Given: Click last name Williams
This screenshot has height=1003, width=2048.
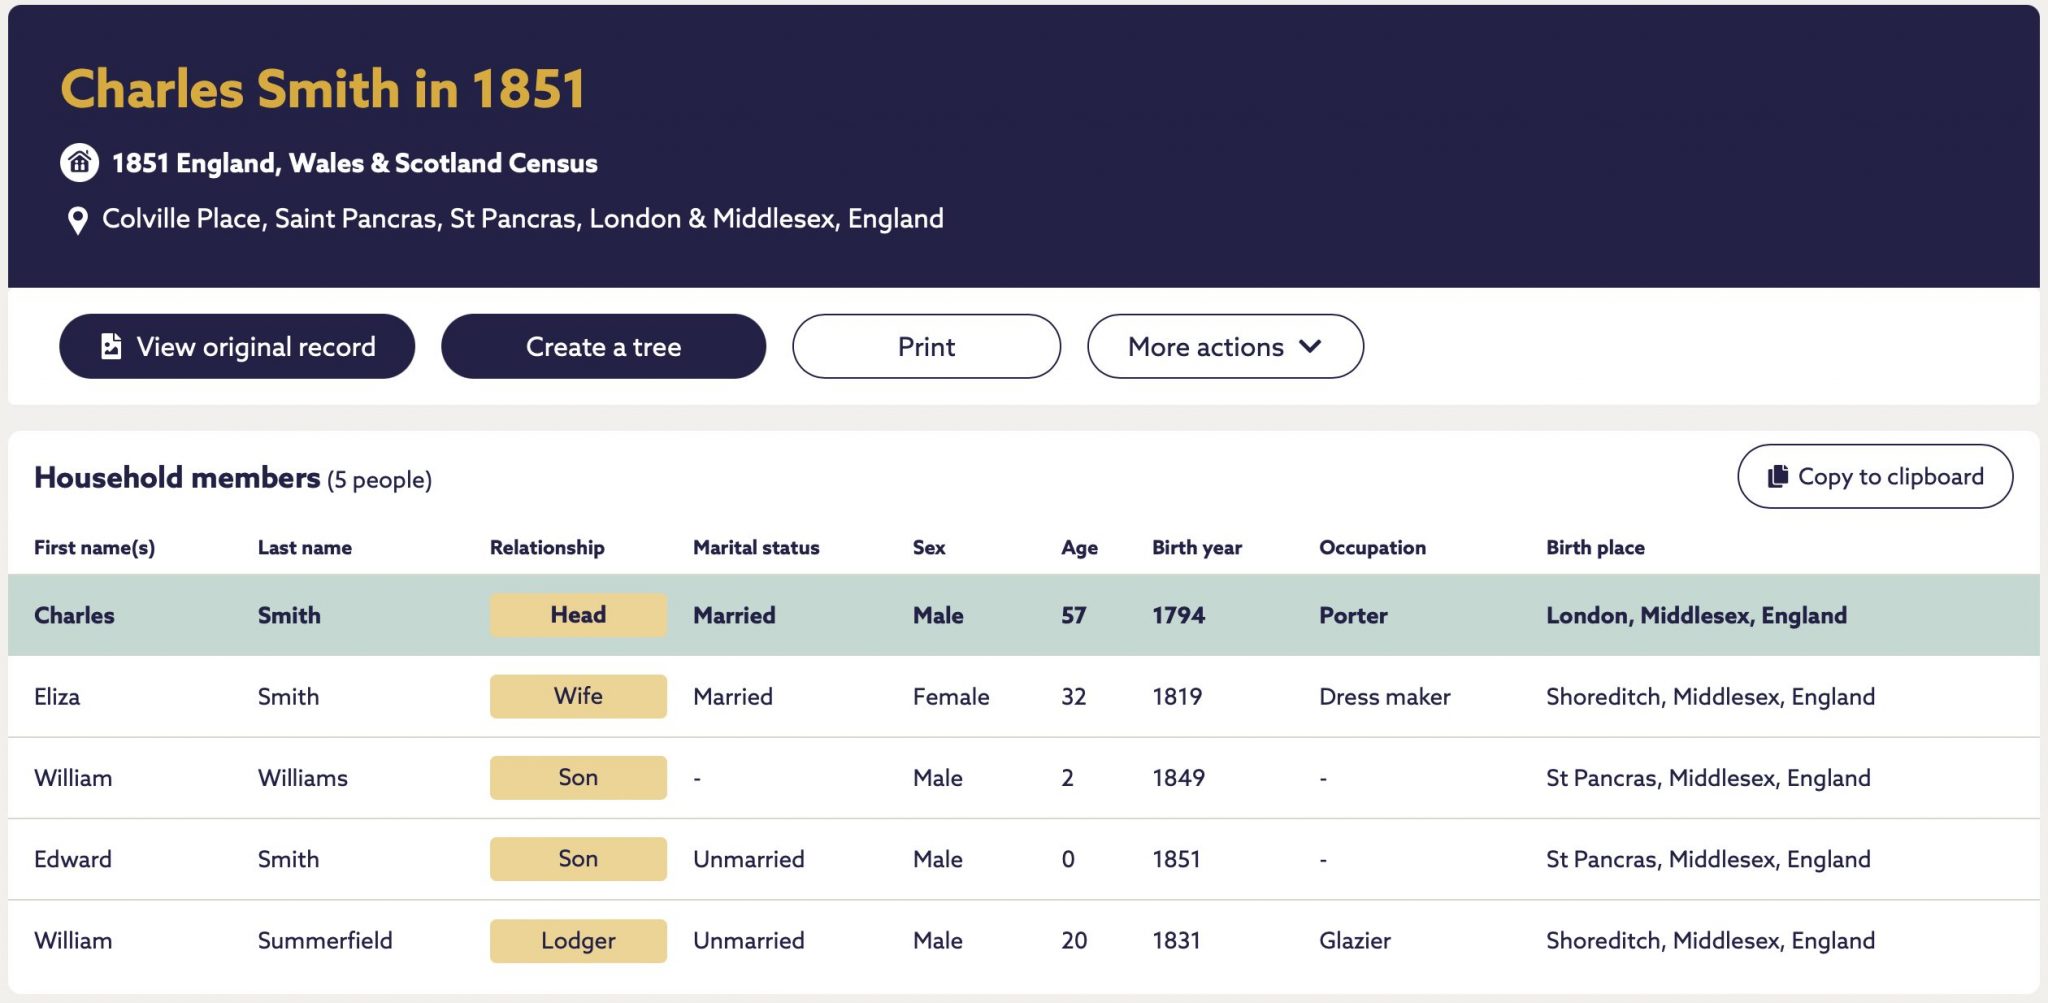Looking at the screenshot, I should pos(303,777).
